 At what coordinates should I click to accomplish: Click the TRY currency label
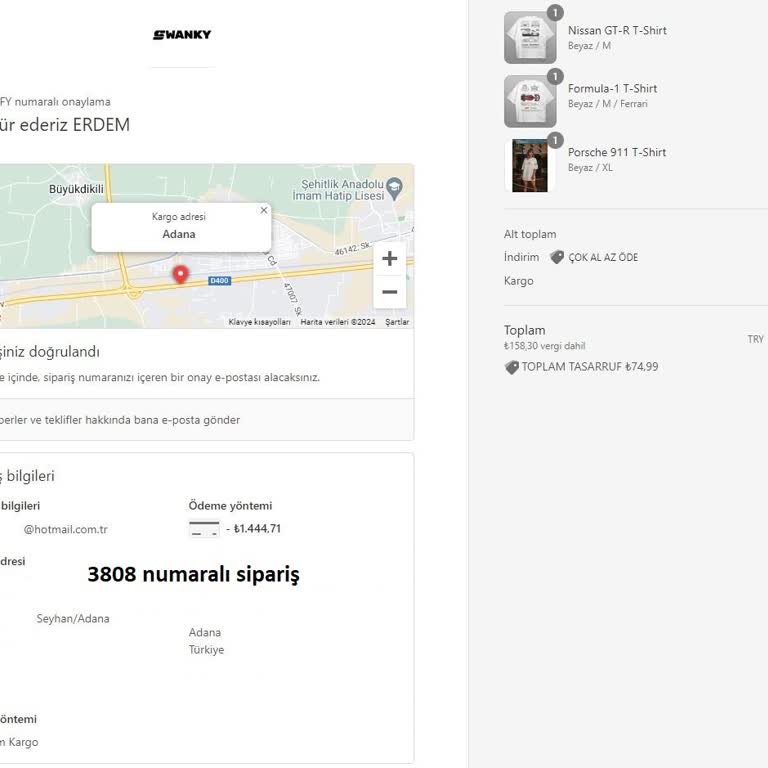[x=755, y=339]
